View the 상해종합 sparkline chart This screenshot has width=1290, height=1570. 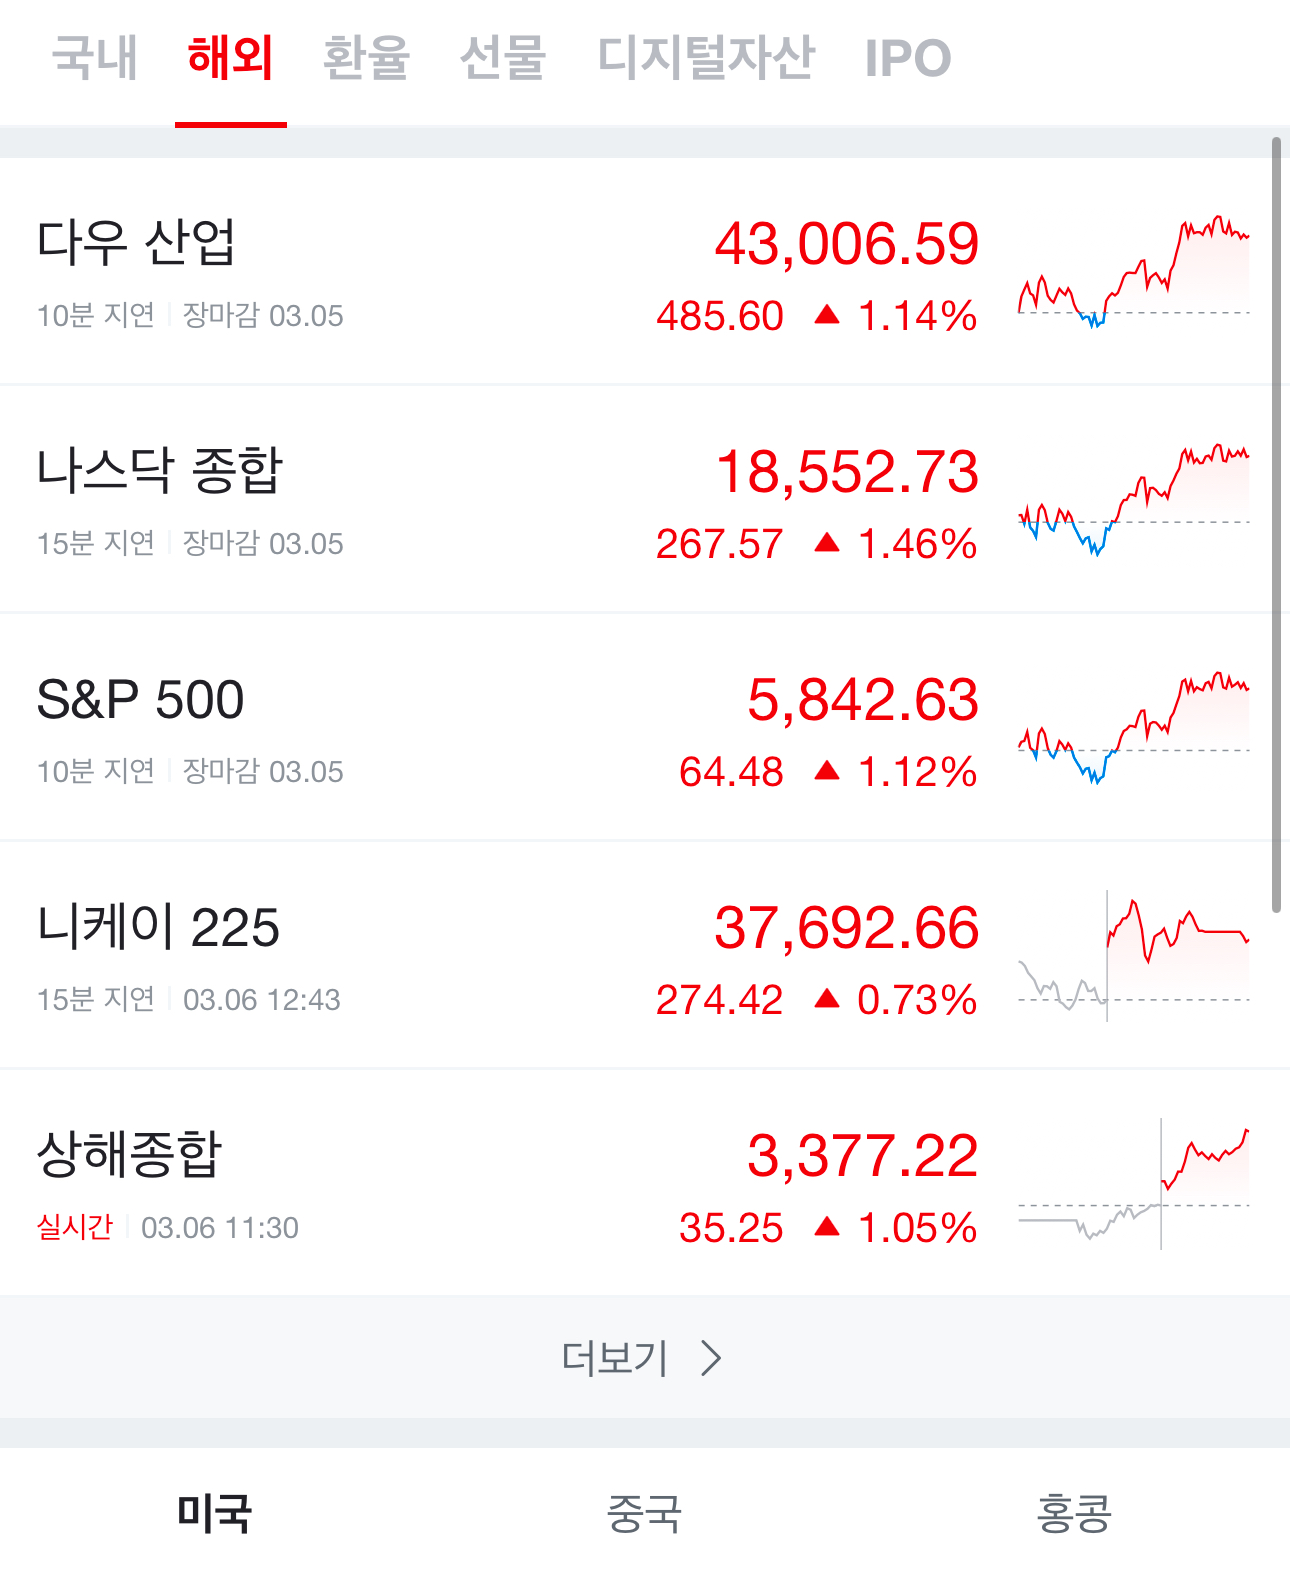(1134, 1183)
